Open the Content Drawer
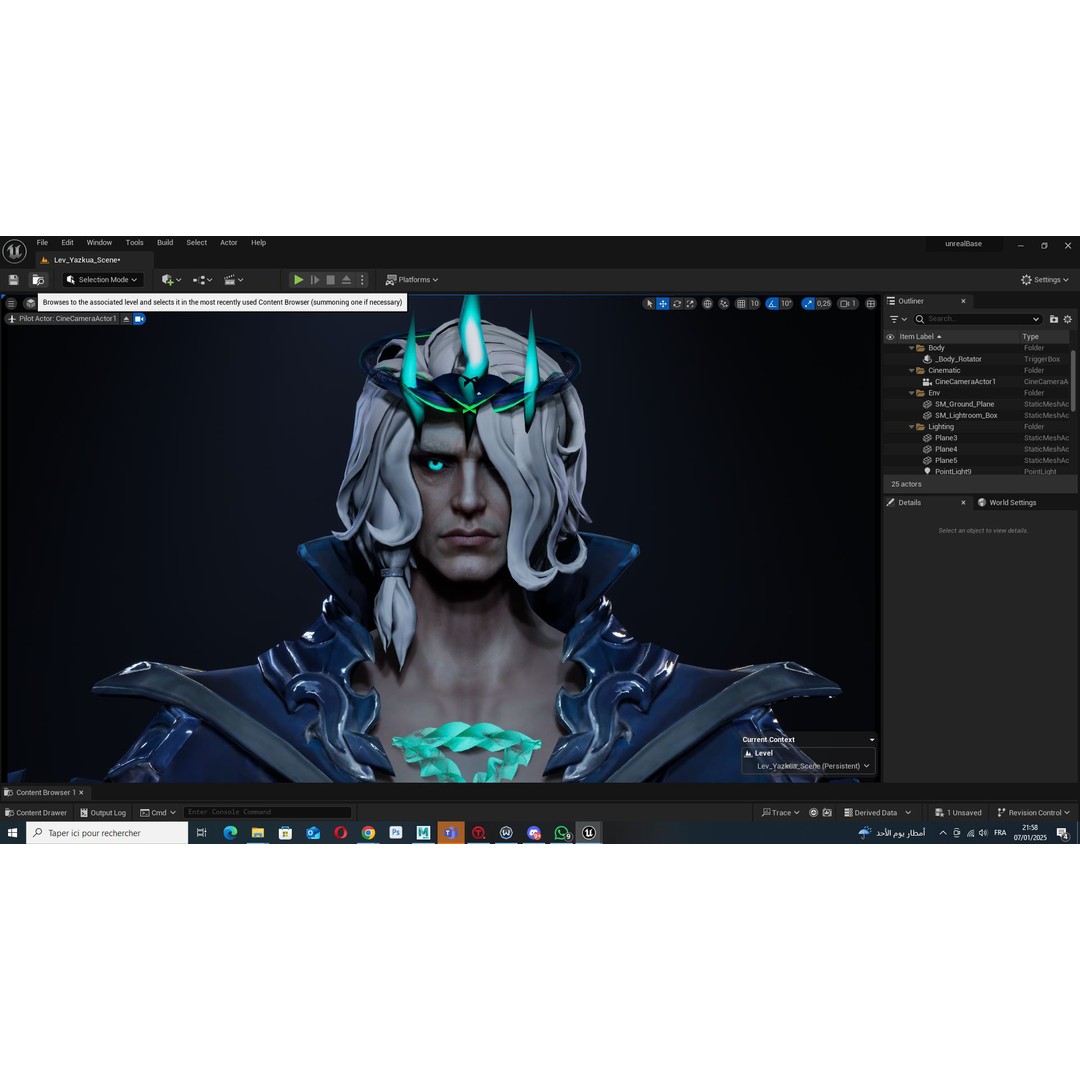 coord(36,813)
